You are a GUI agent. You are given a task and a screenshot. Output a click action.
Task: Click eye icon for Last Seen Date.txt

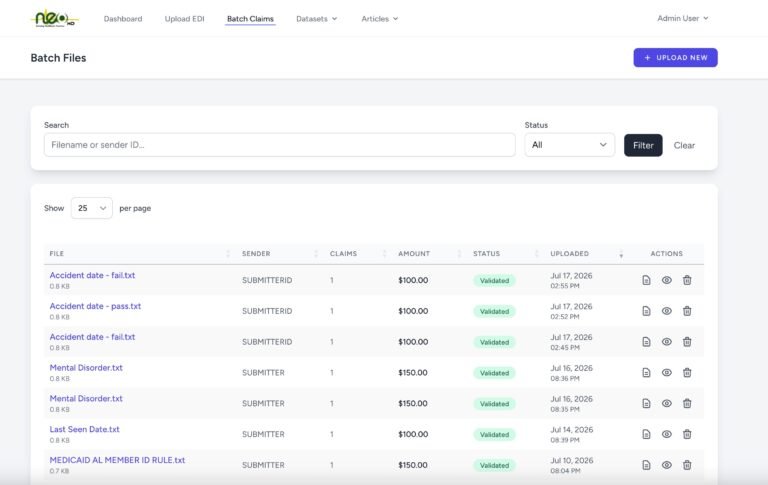667,434
